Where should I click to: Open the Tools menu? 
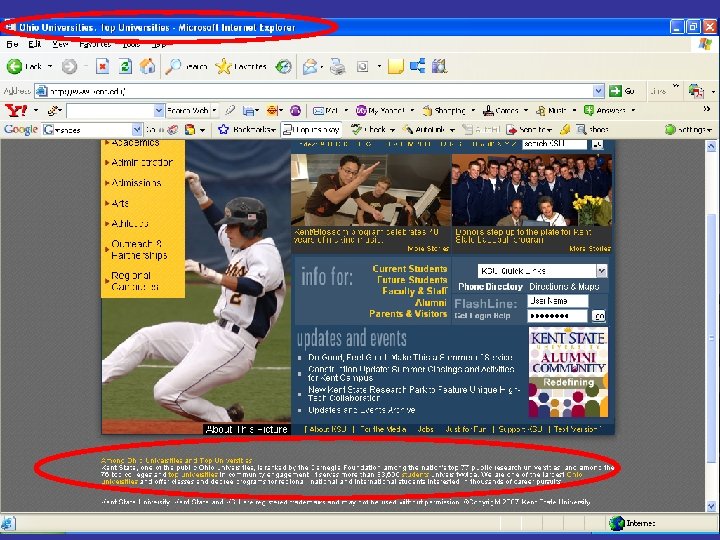[131, 44]
